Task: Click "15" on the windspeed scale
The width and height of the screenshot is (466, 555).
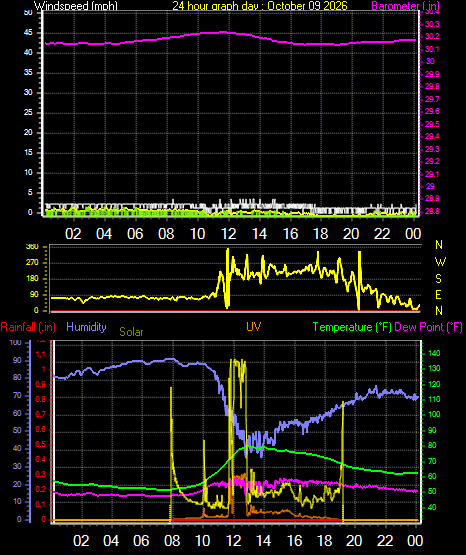Action: pos(28,153)
